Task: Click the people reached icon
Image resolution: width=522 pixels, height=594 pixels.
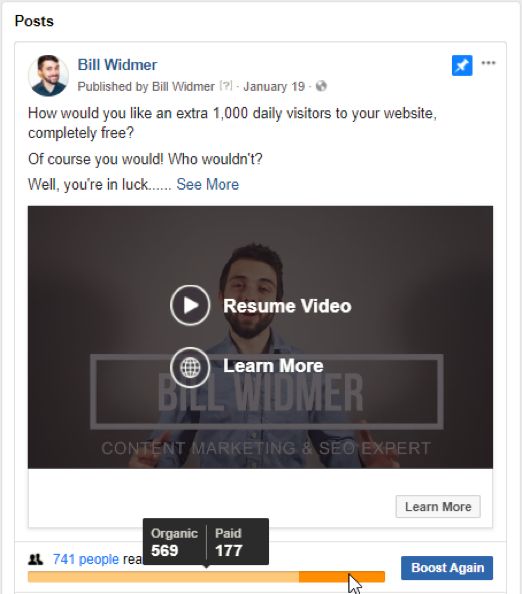Action: [36, 559]
